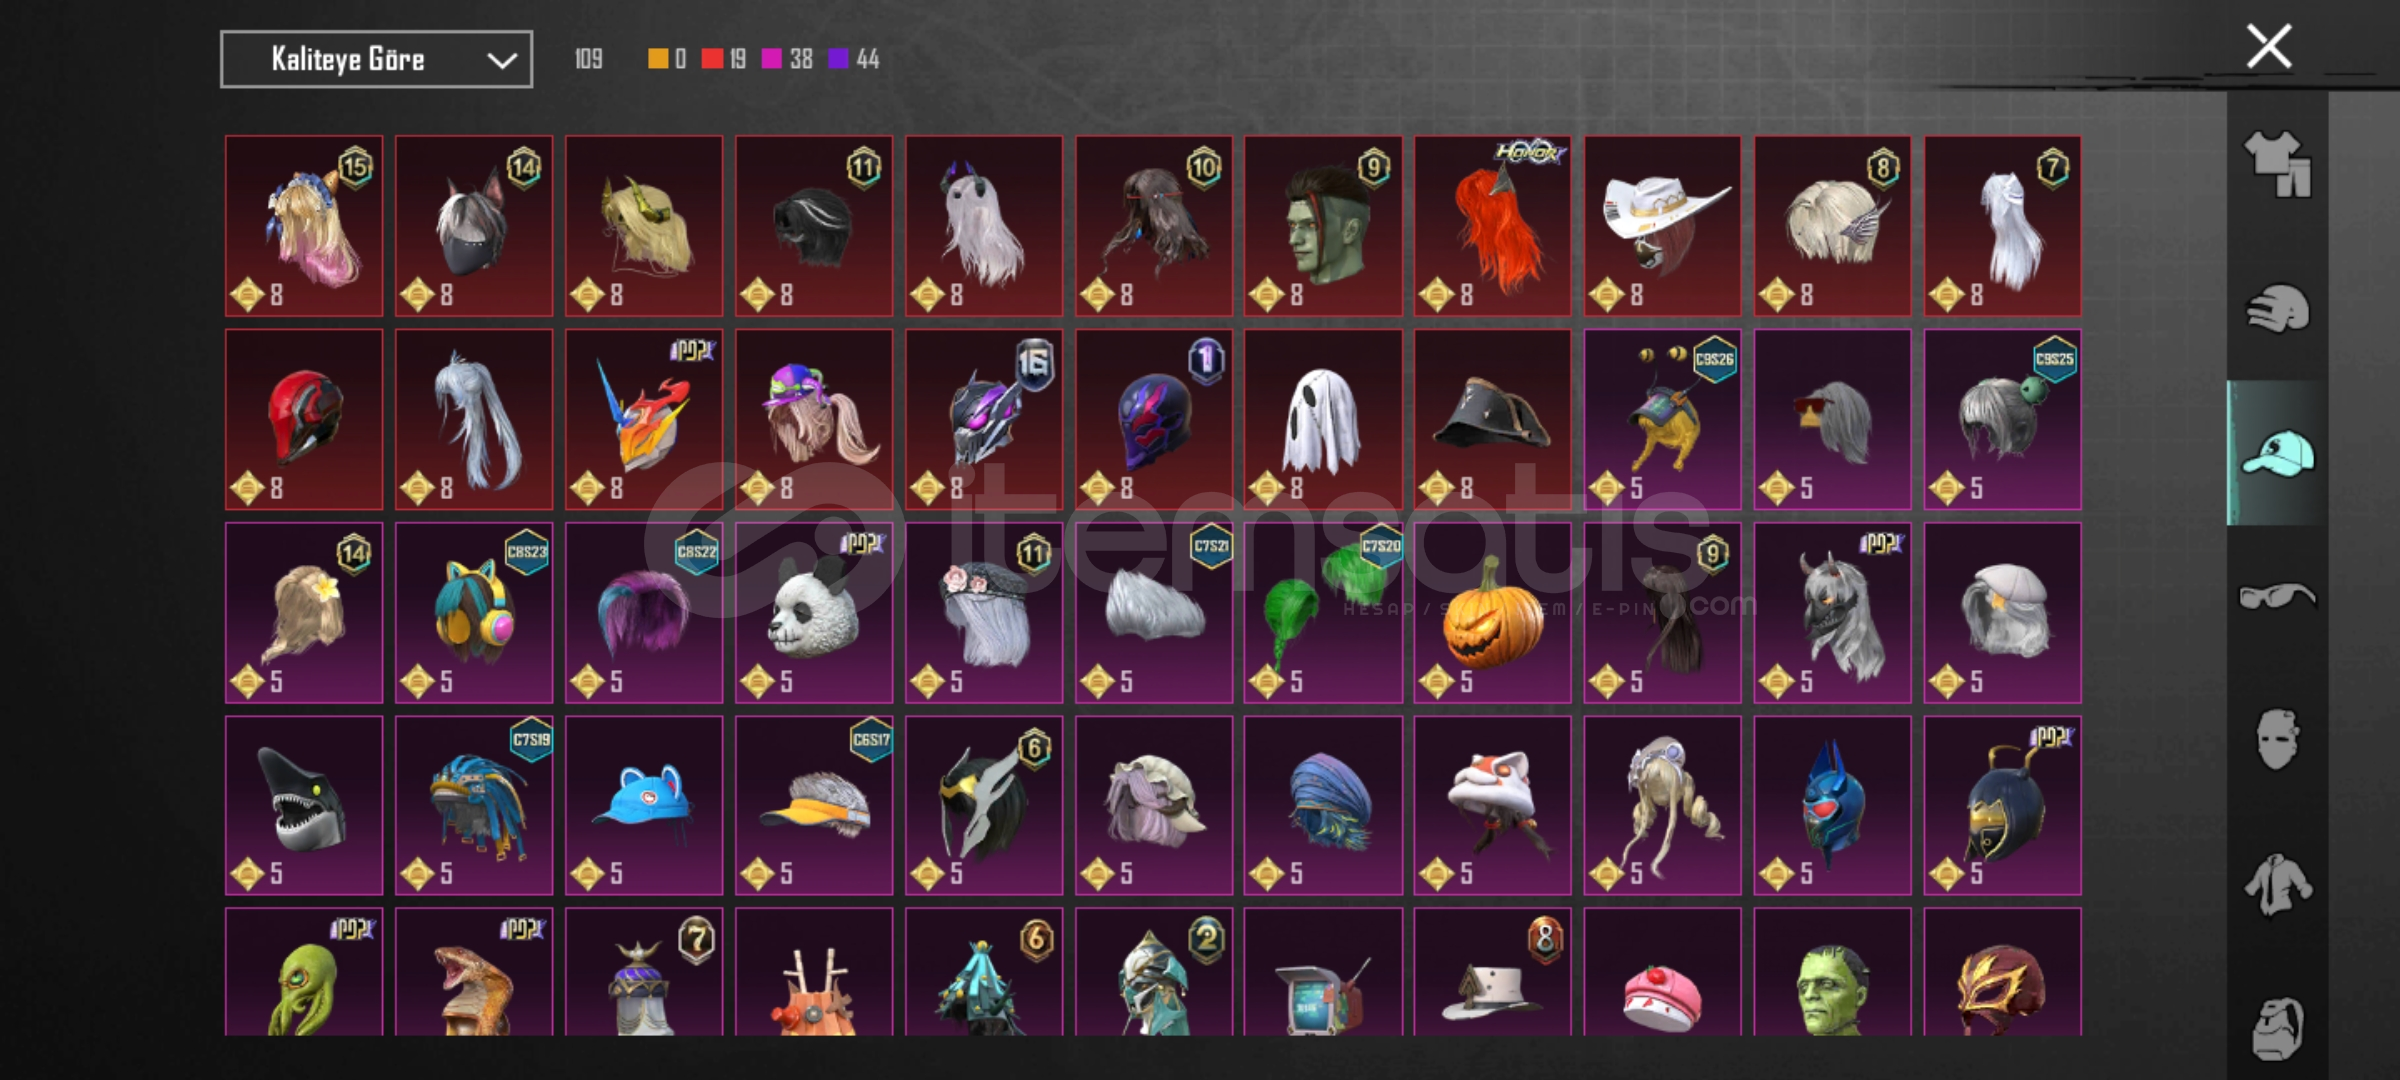Viewport: 2400px width, 1080px height.
Task: Choose the shark head hat item
Action: [303, 805]
